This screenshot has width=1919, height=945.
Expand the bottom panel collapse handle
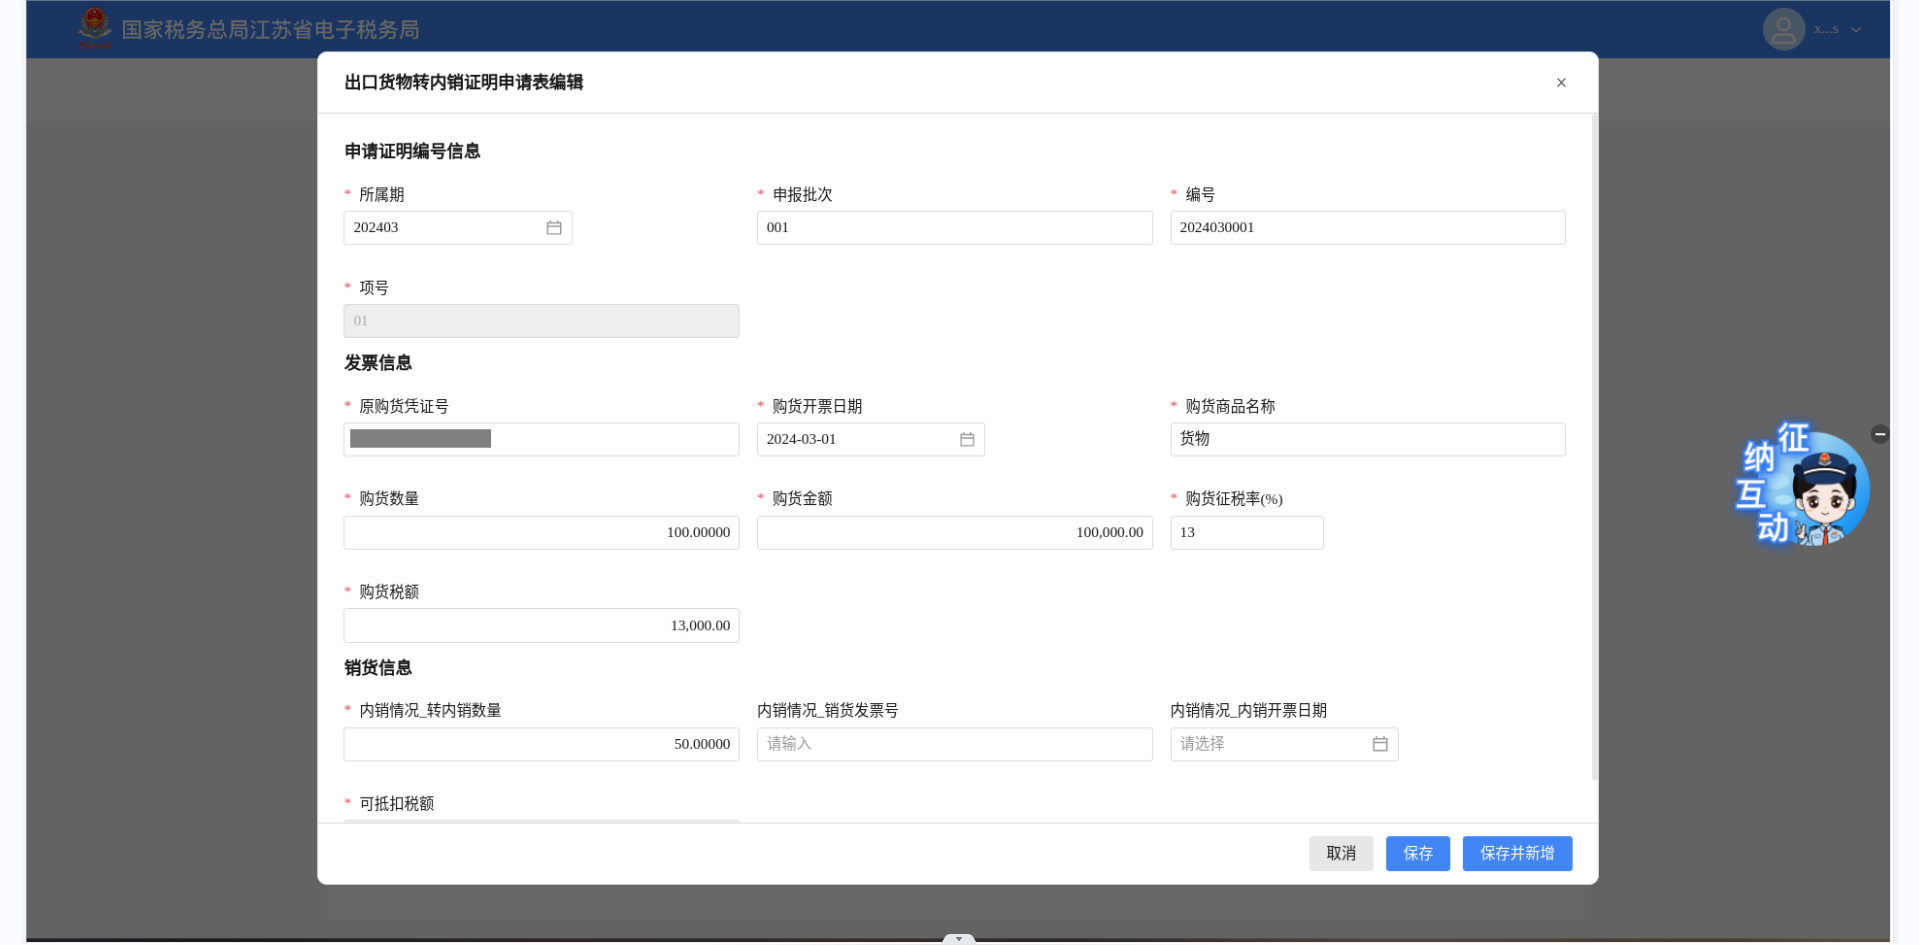pos(958,939)
